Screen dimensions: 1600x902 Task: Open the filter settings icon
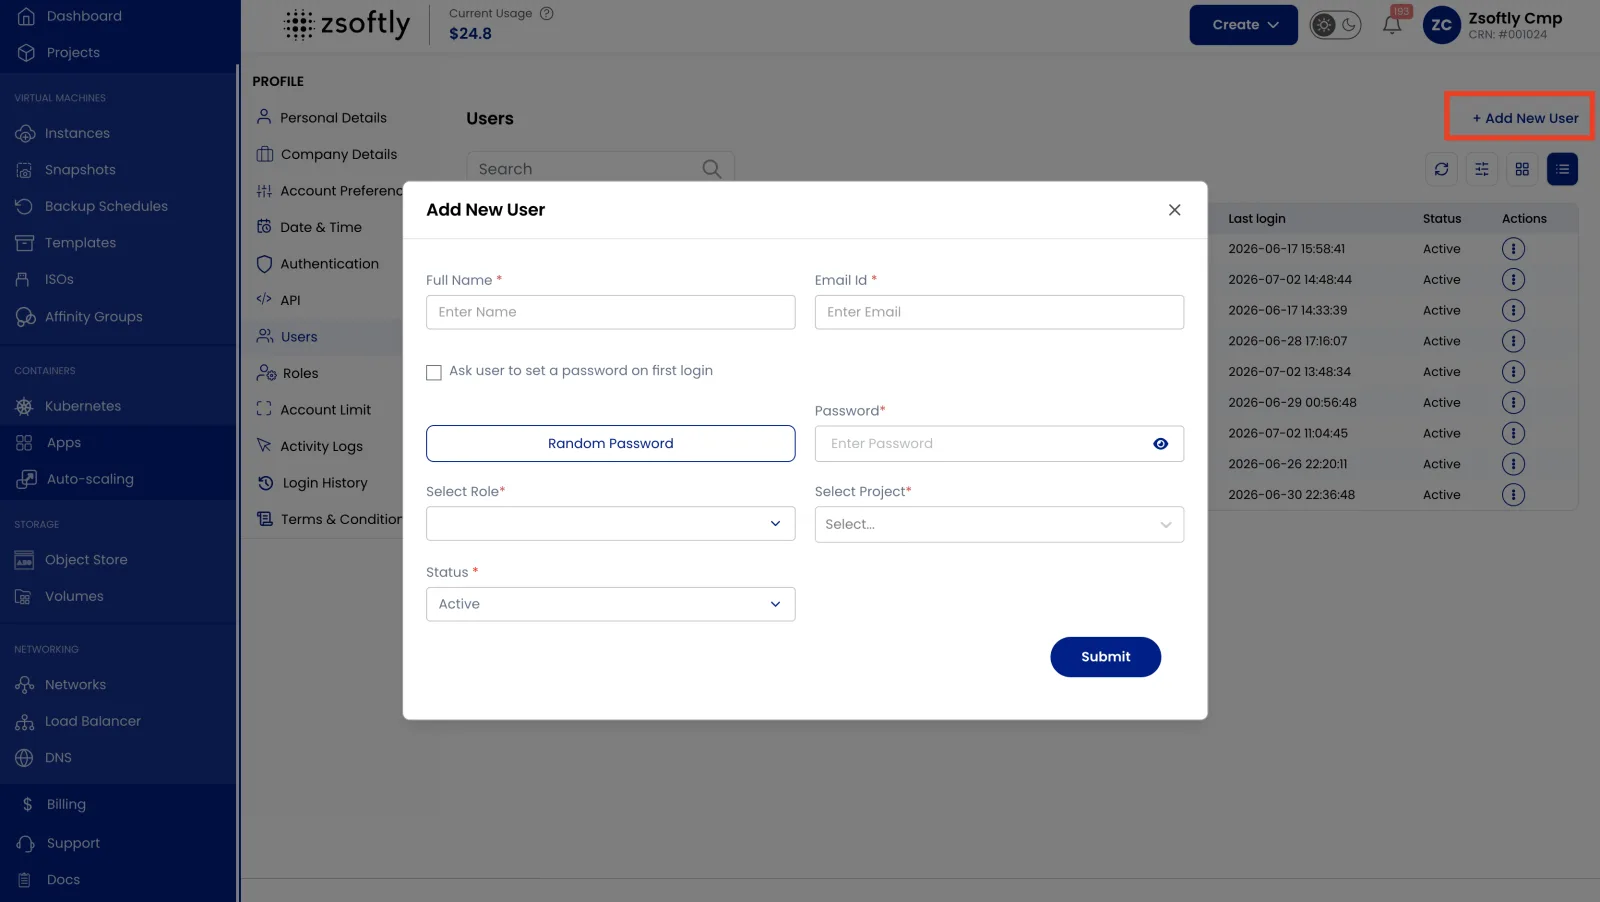[1482, 169]
